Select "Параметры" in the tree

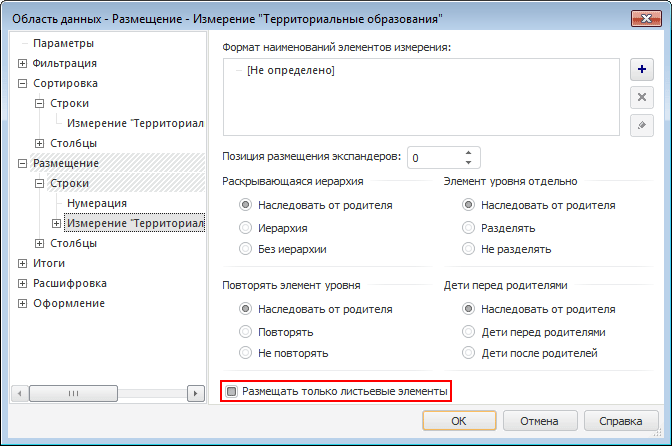click(63, 43)
